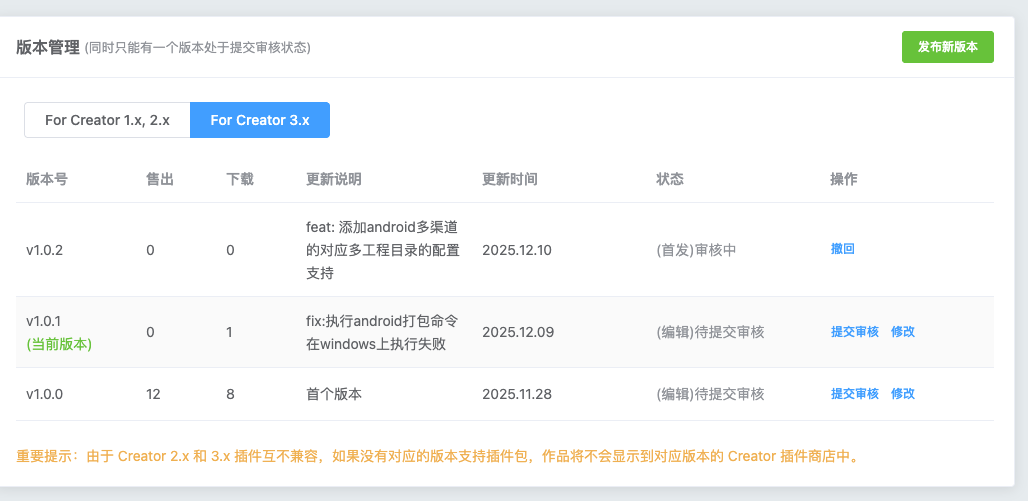Click 提交审核 for version v1.0.1
The width and height of the screenshot is (1028, 501).
coord(854,332)
